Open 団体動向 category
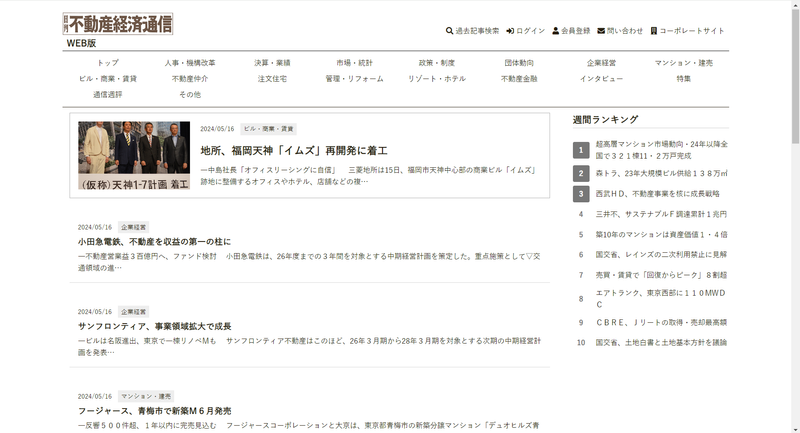800x433 pixels. [x=519, y=63]
